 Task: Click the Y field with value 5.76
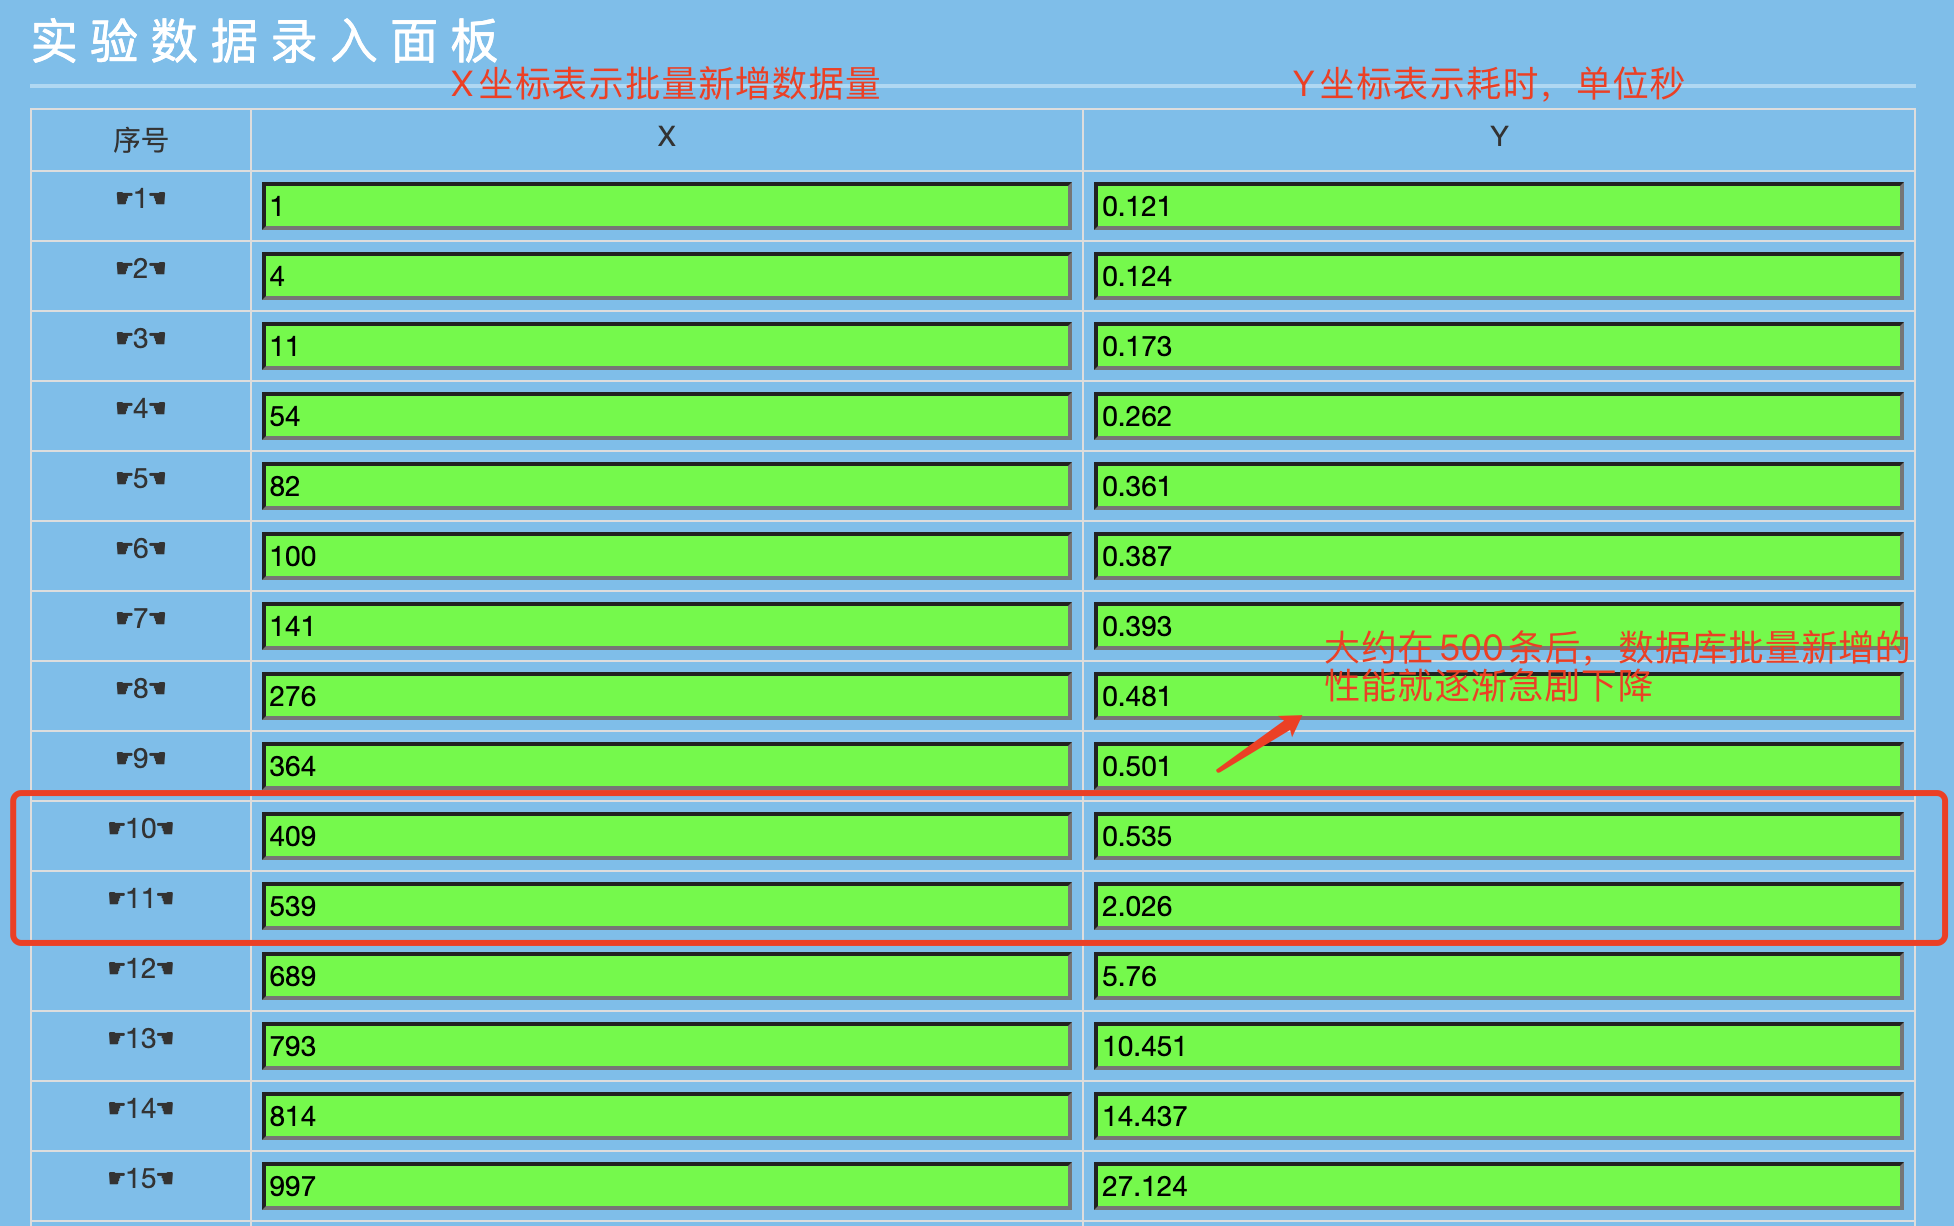[x=1498, y=976]
